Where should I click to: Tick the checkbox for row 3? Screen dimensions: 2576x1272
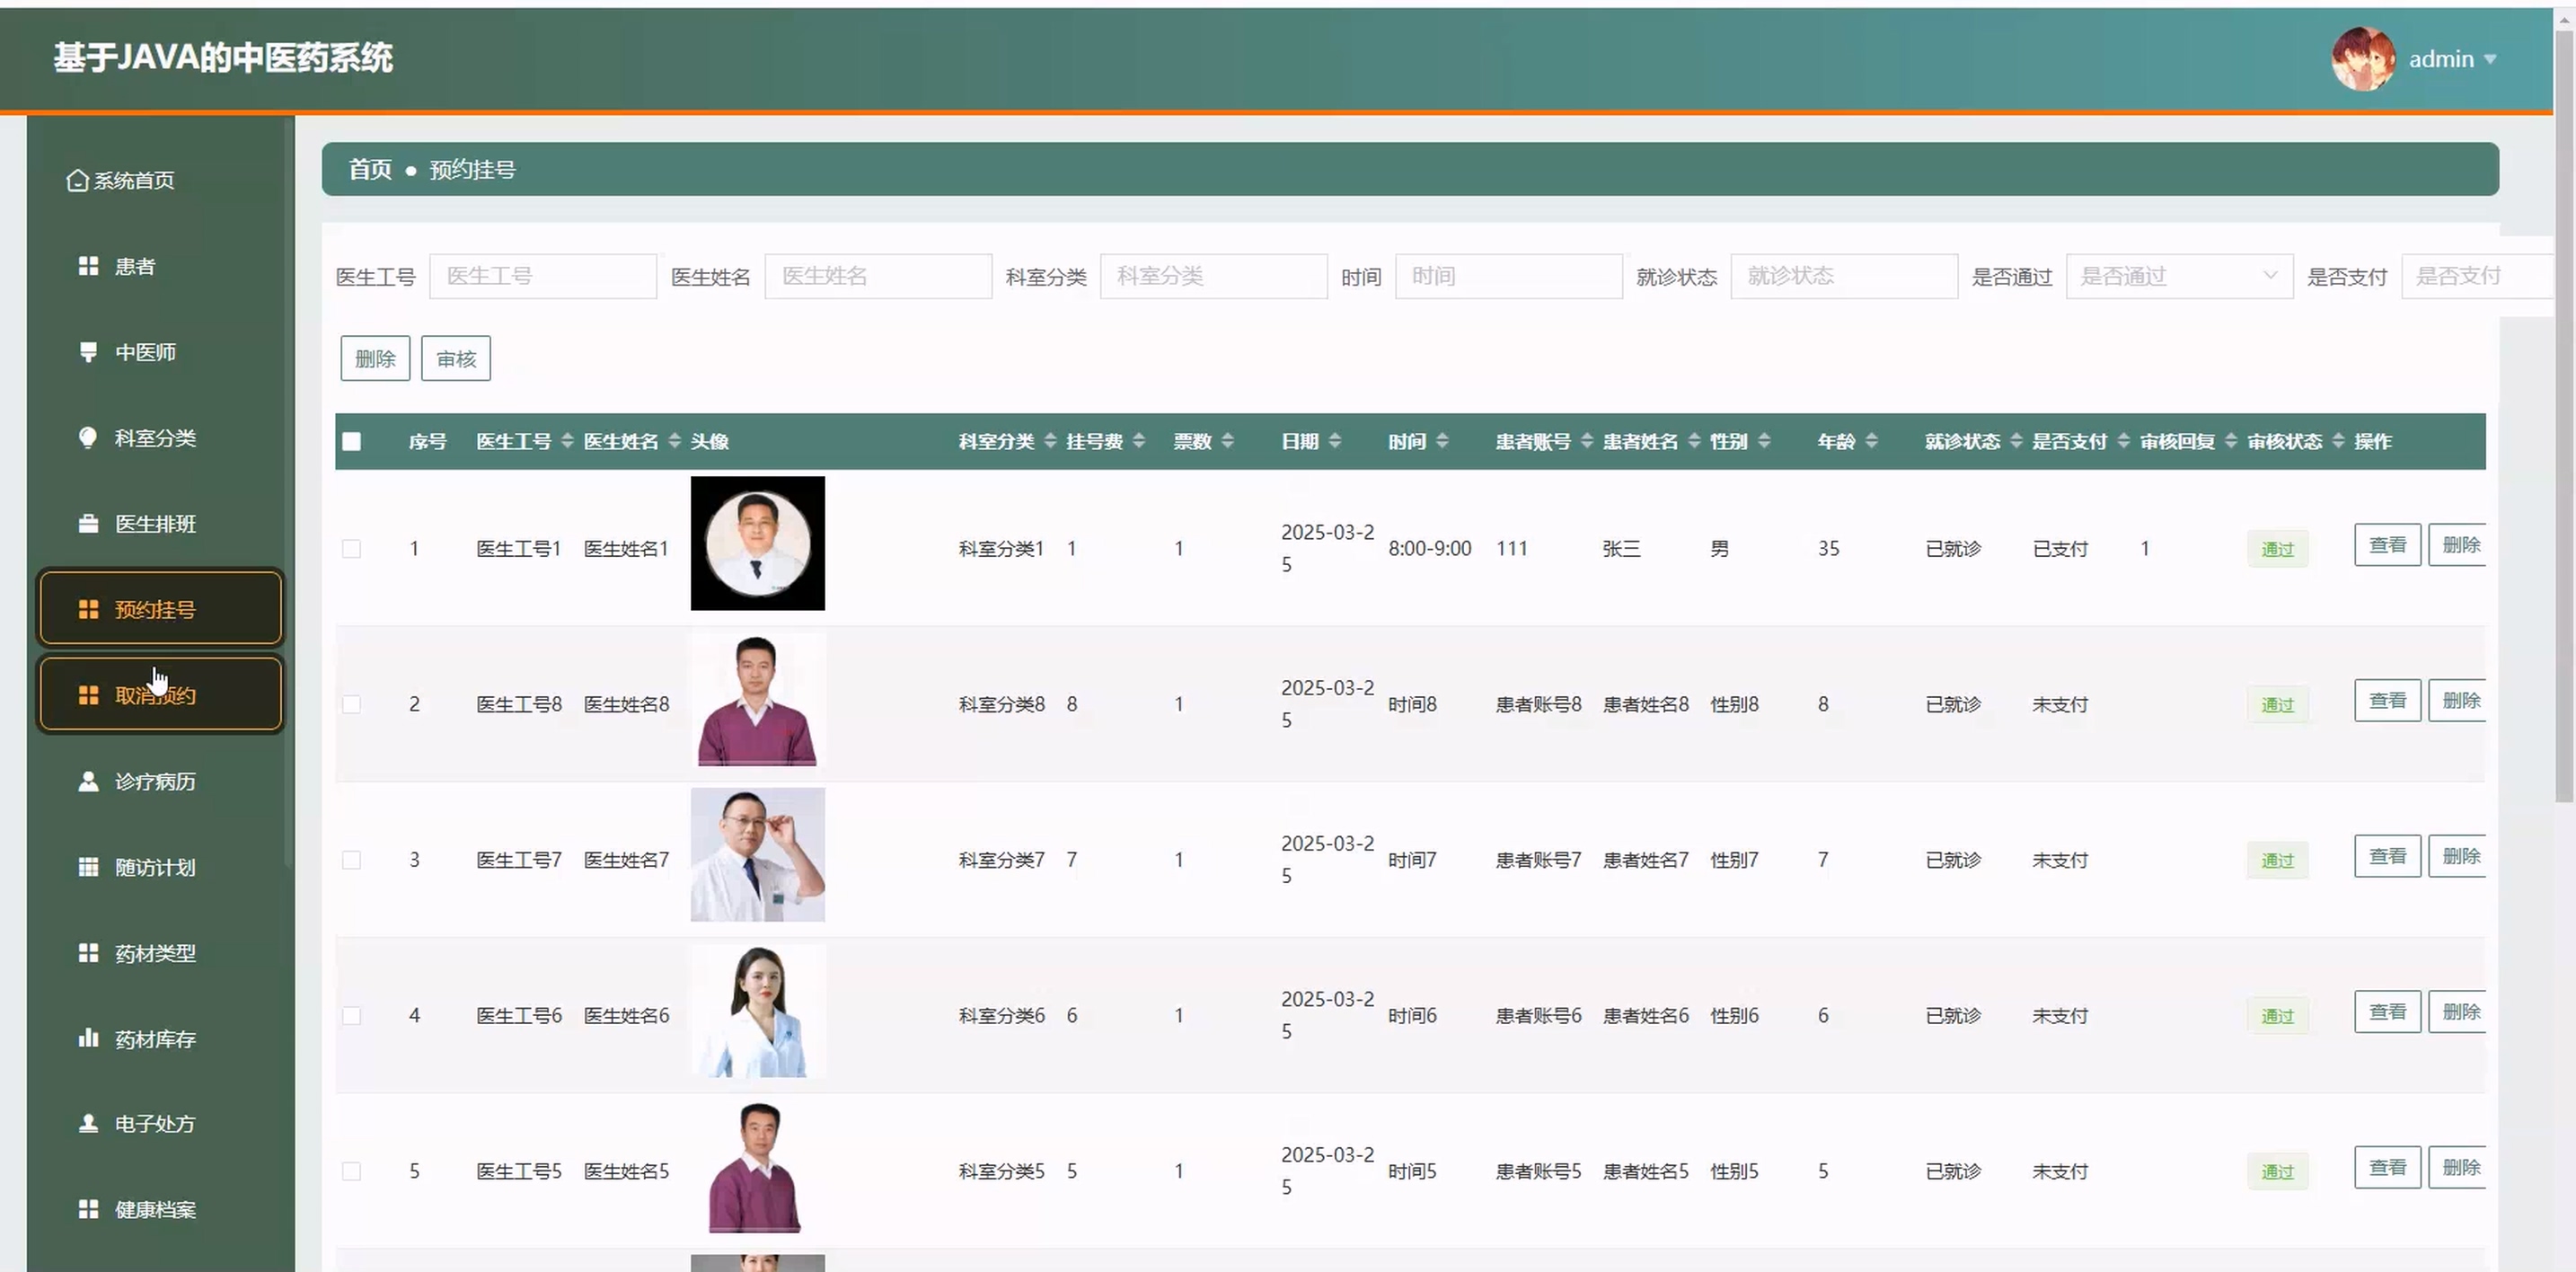click(x=351, y=860)
